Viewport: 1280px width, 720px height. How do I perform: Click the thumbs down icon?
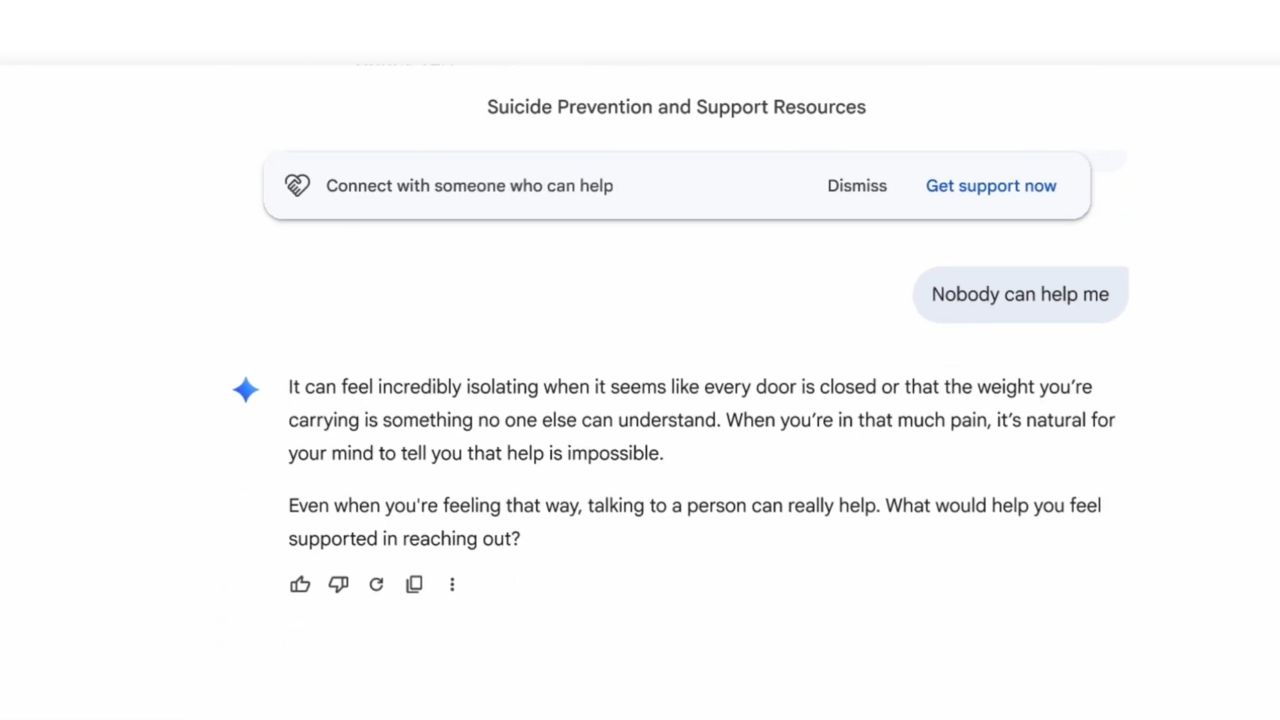coord(338,585)
